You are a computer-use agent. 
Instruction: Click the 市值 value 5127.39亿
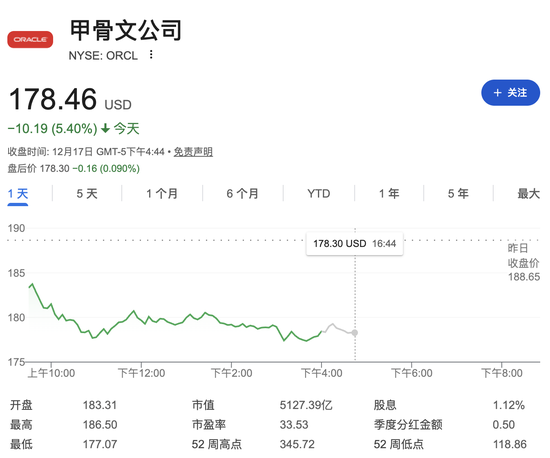click(306, 405)
